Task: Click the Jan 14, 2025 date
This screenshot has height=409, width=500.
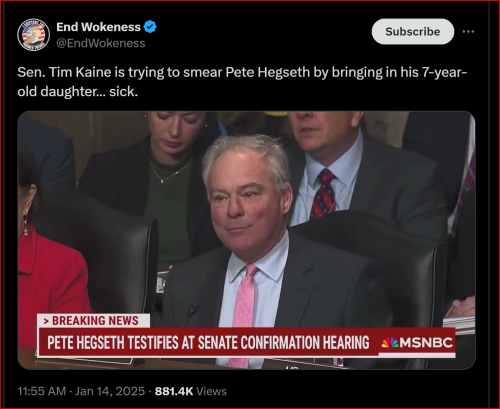Action: [110, 391]
